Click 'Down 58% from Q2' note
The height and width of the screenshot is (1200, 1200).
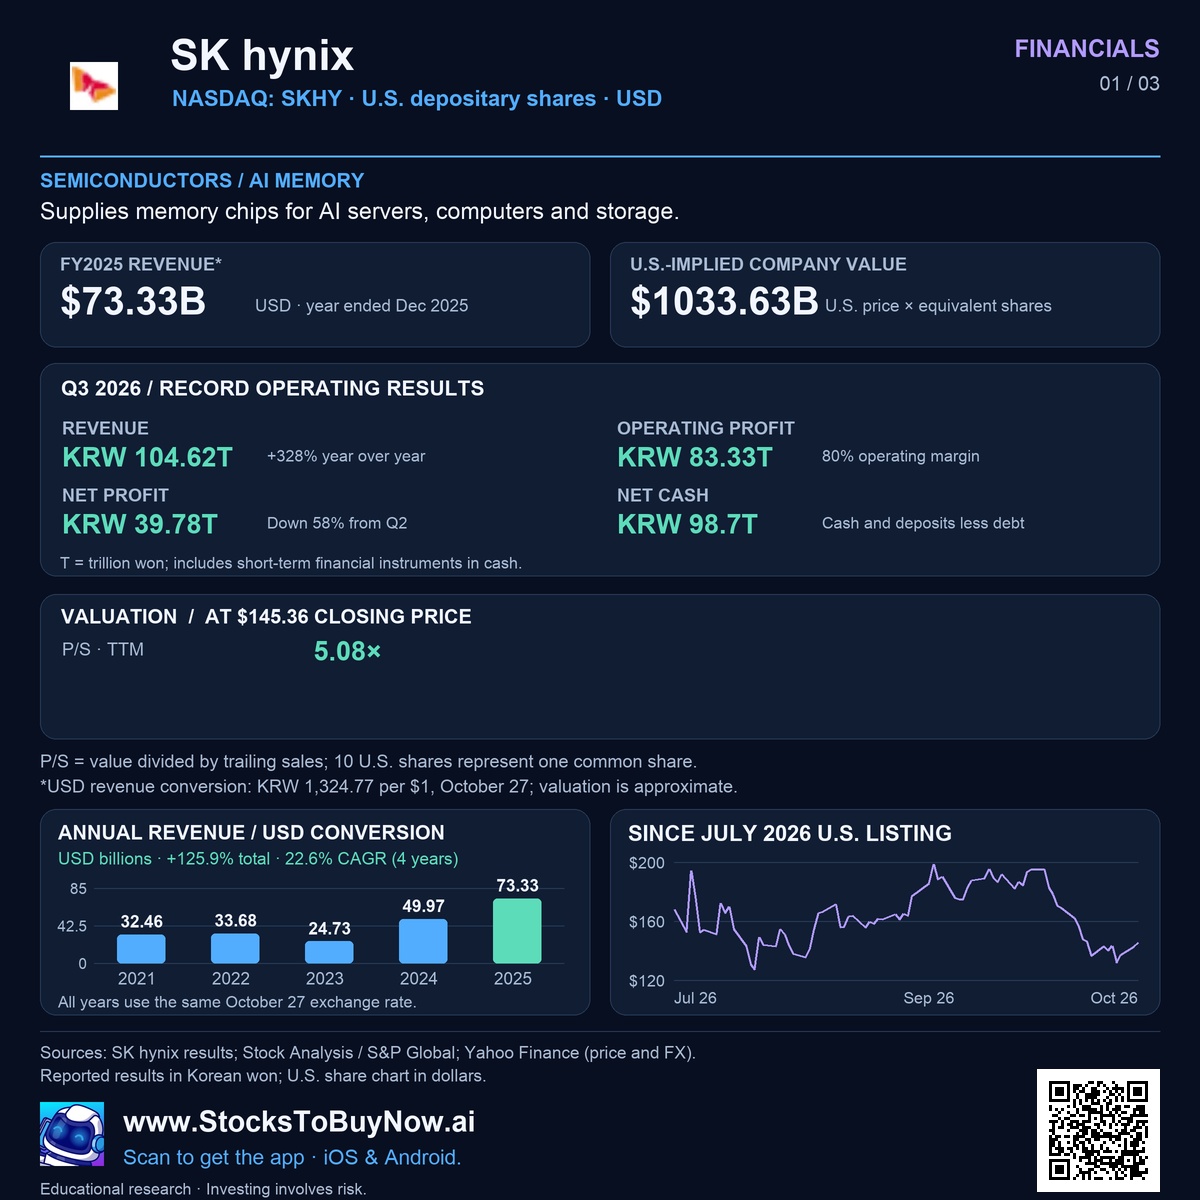pos(337,523)
